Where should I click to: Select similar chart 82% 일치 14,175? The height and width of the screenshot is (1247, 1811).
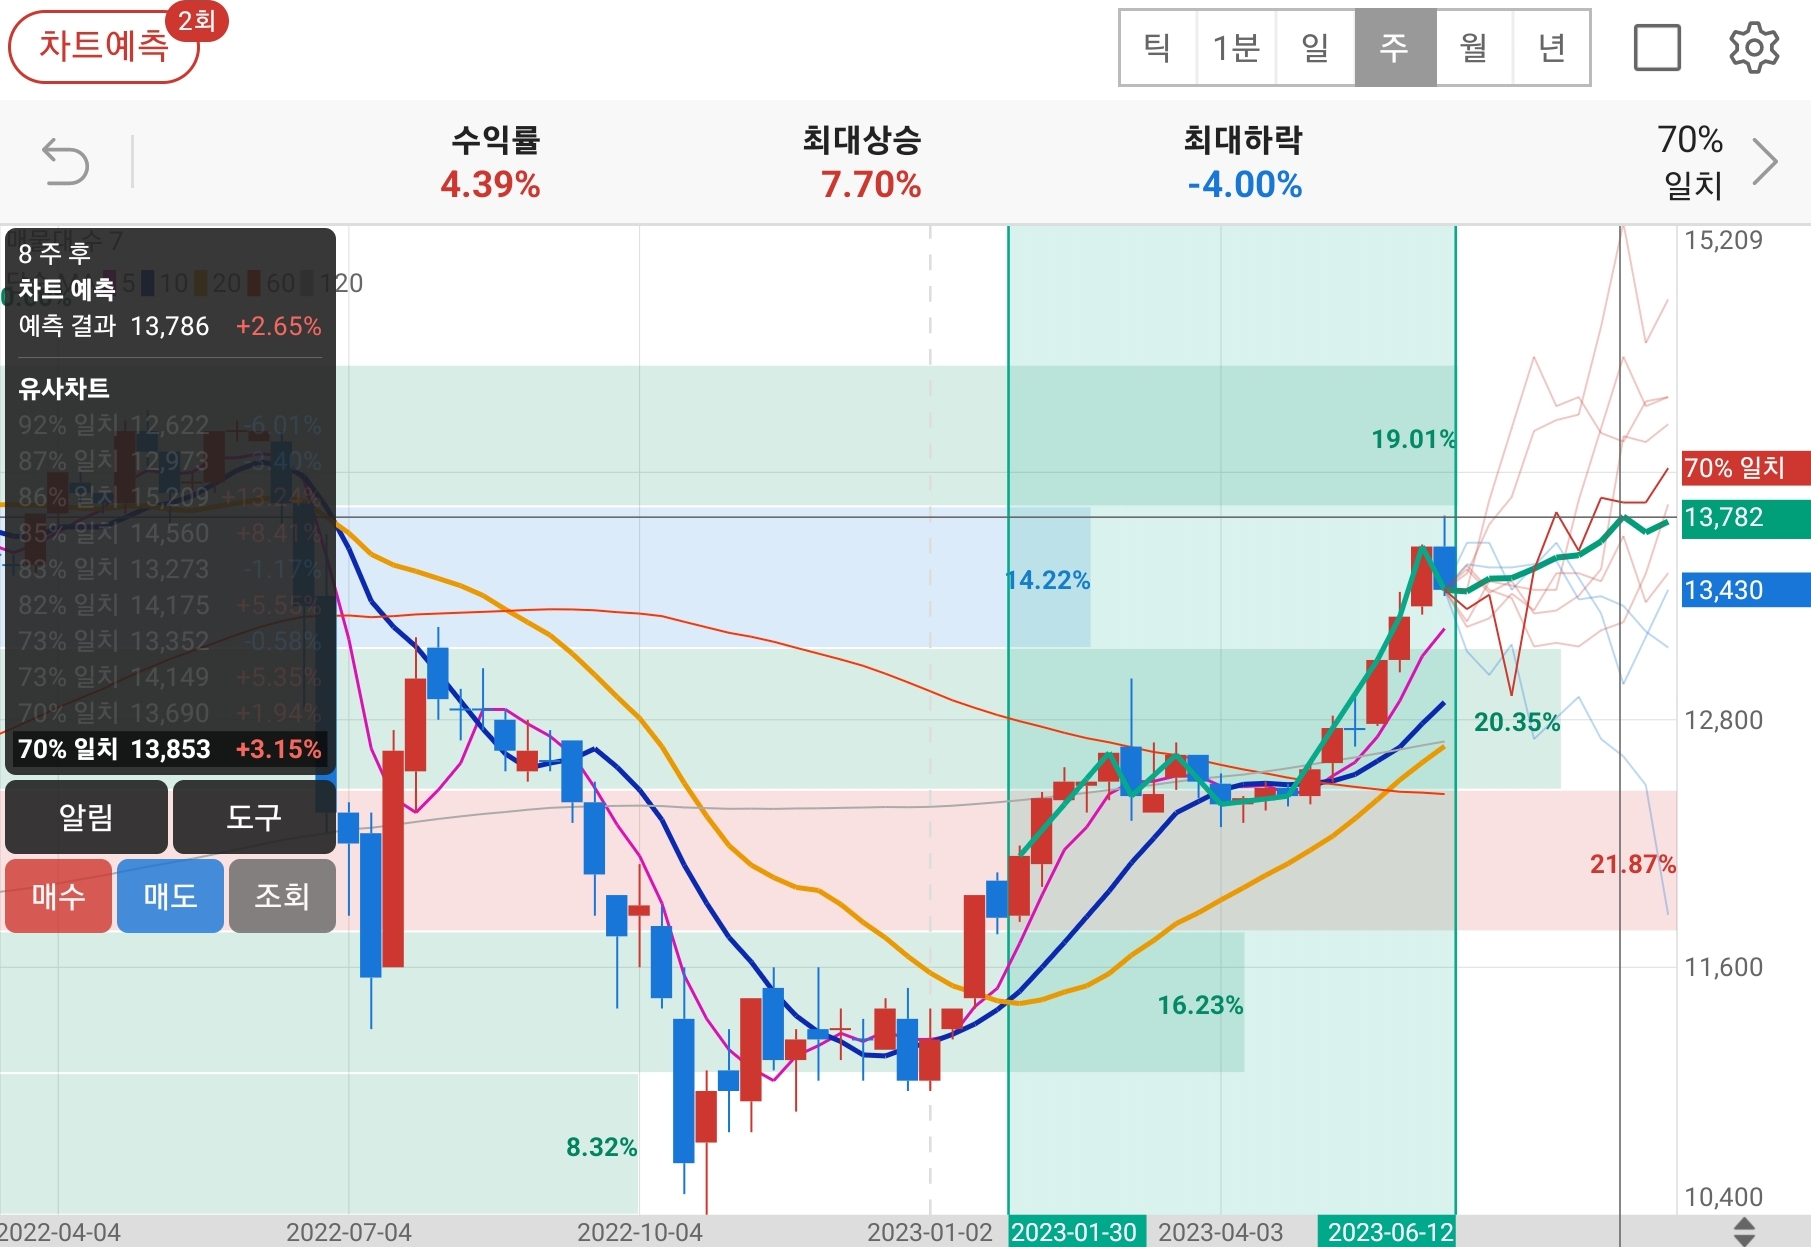170,605
